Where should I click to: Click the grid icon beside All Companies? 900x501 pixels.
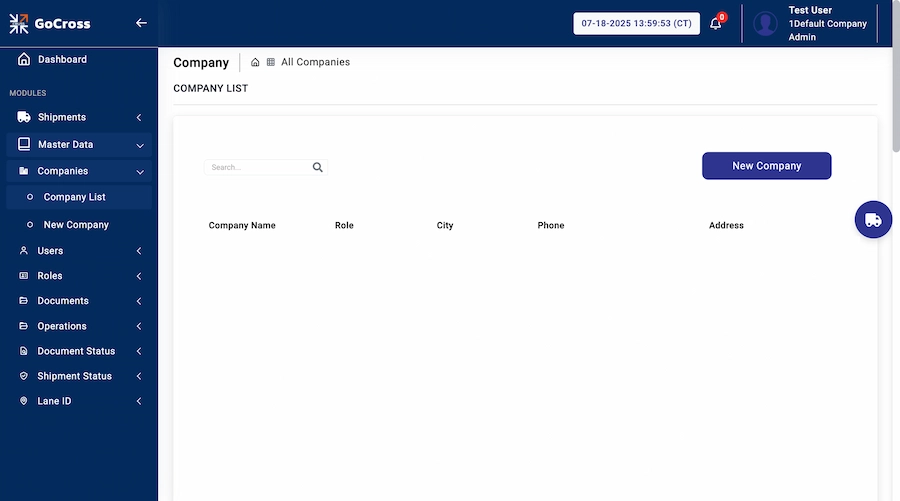[271, 62]
